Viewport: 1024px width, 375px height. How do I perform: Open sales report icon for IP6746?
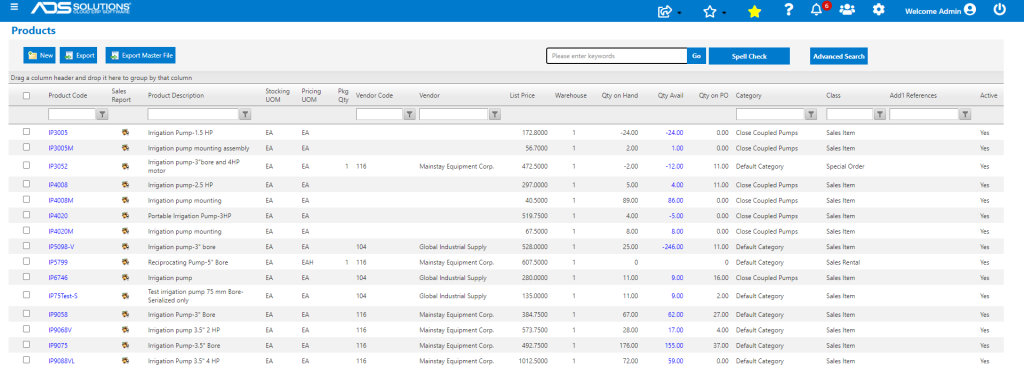pyautogui.click(x=125, y=278)
